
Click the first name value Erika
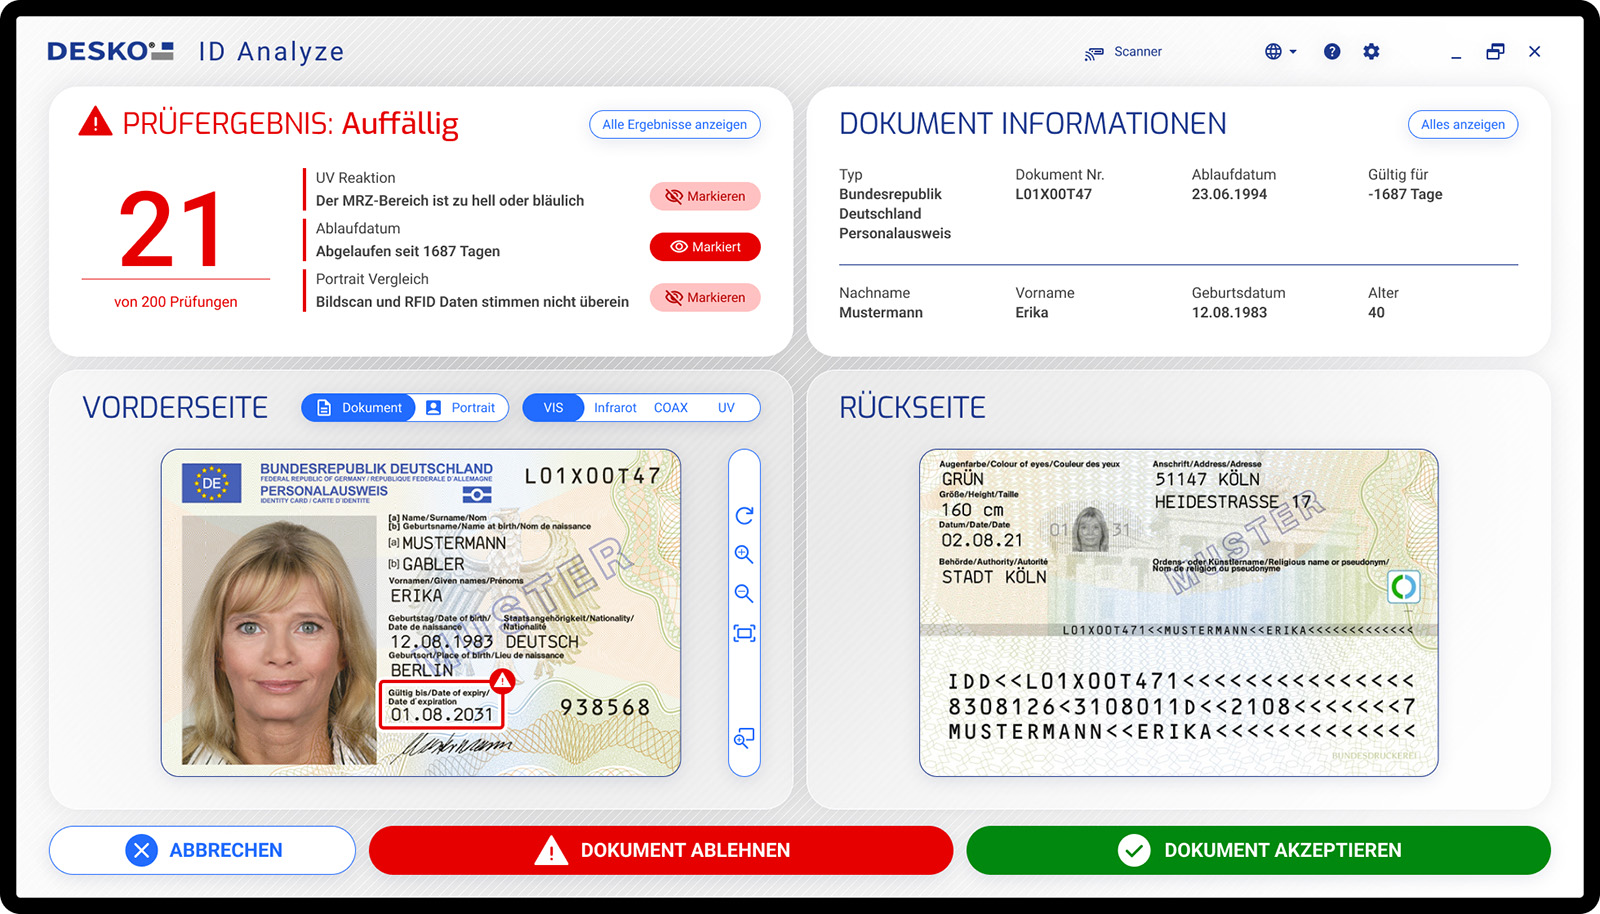1032,313
